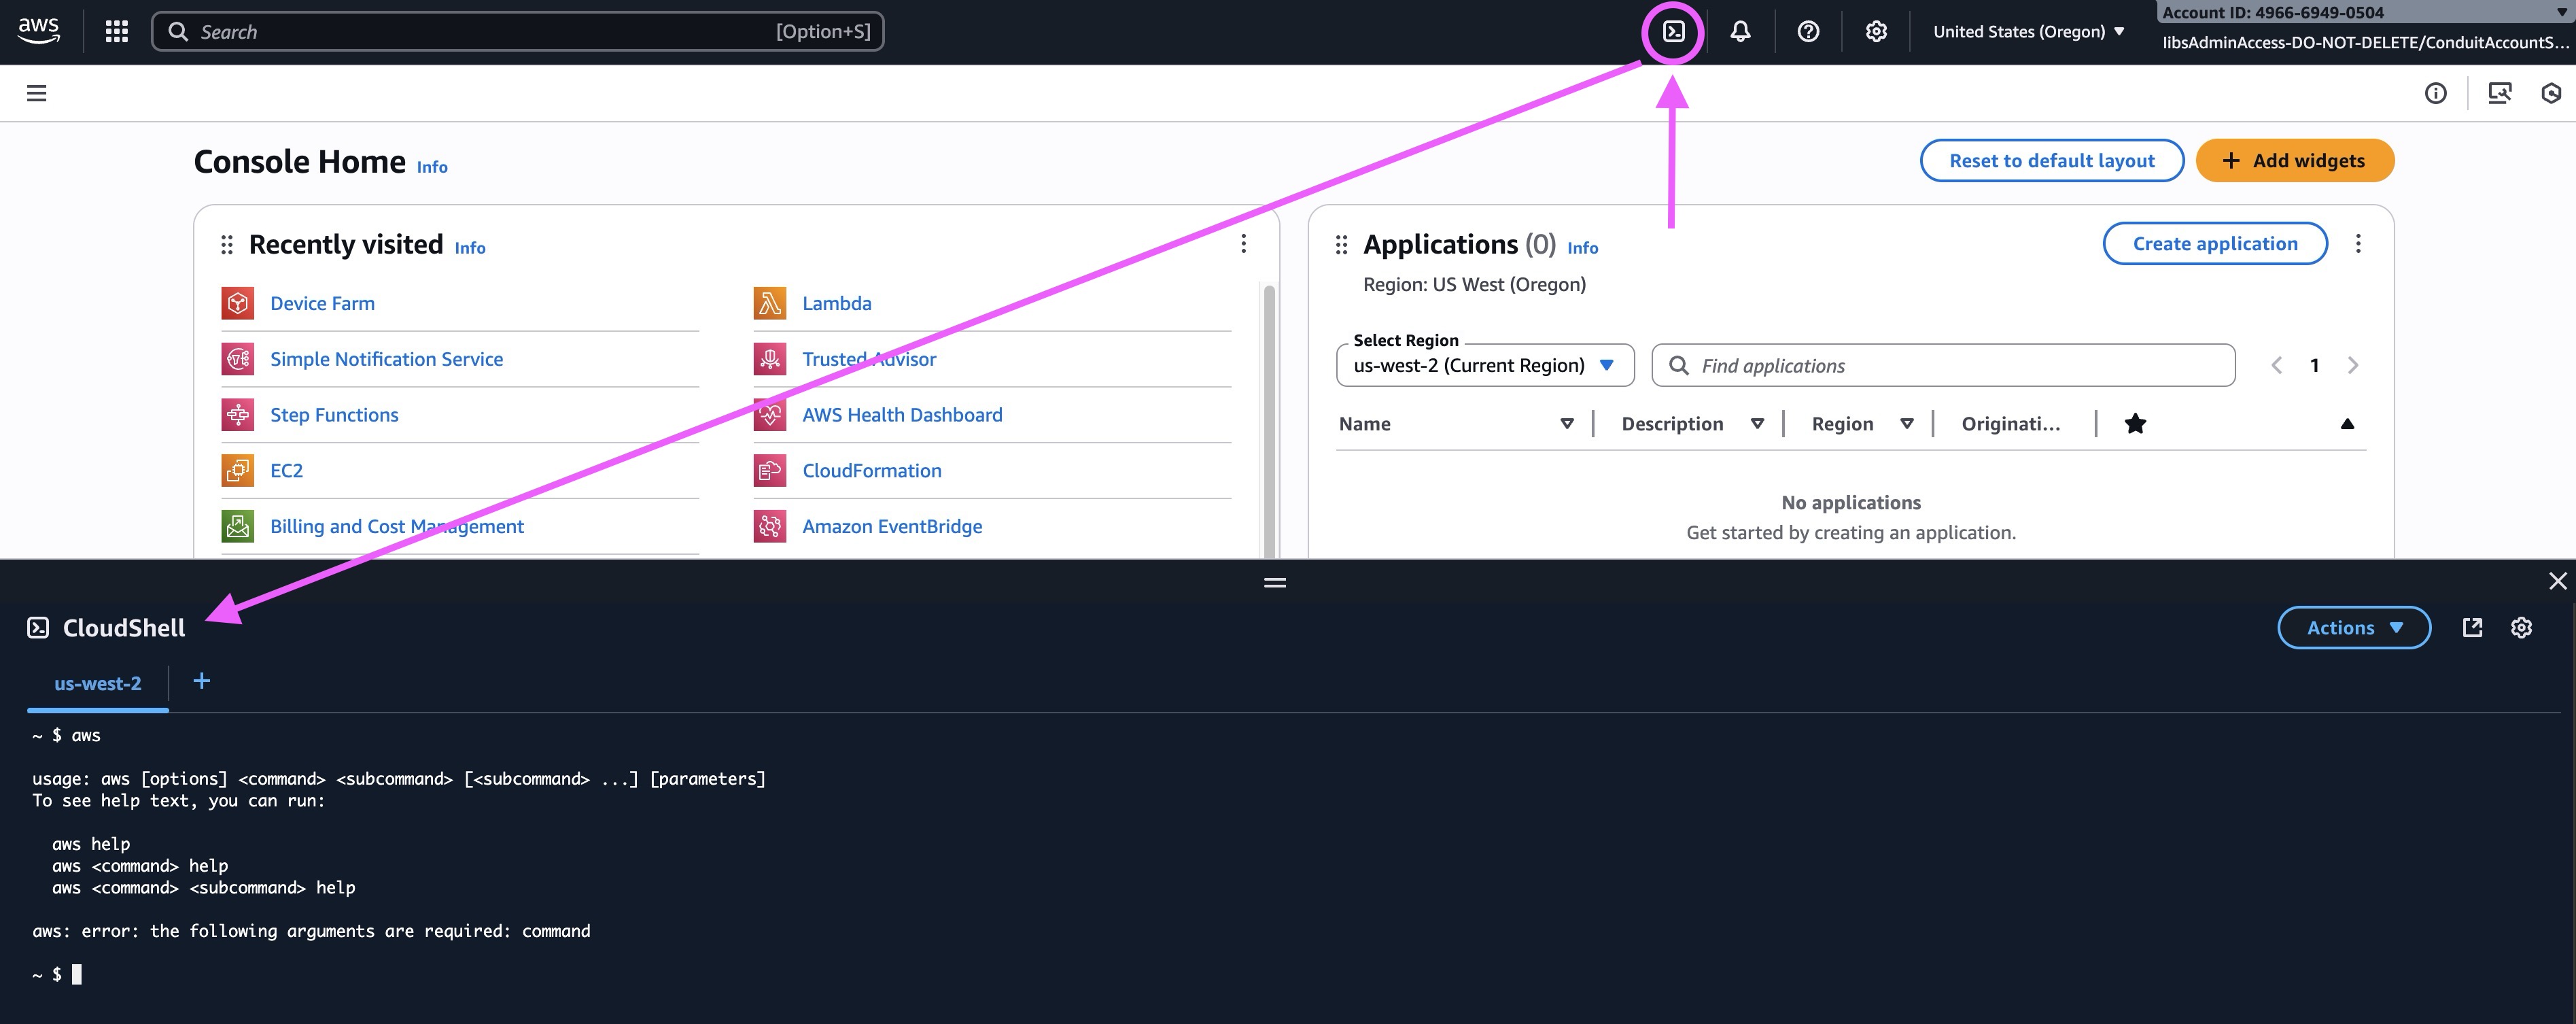This screenshot has height=1024, width=2576.
Task: Open the United States (Oregon) region dropdown
Action: (2028, 31)
